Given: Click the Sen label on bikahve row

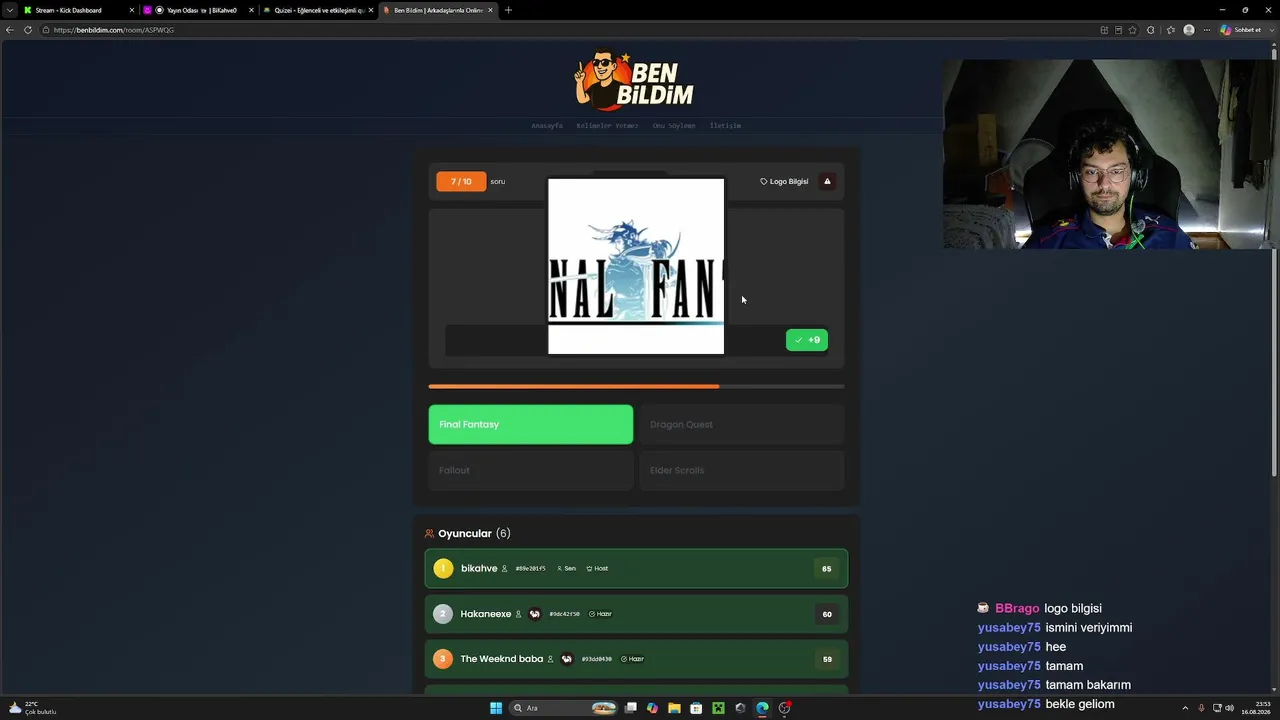Looking at the screenshot, I should (x=566, y=568).
